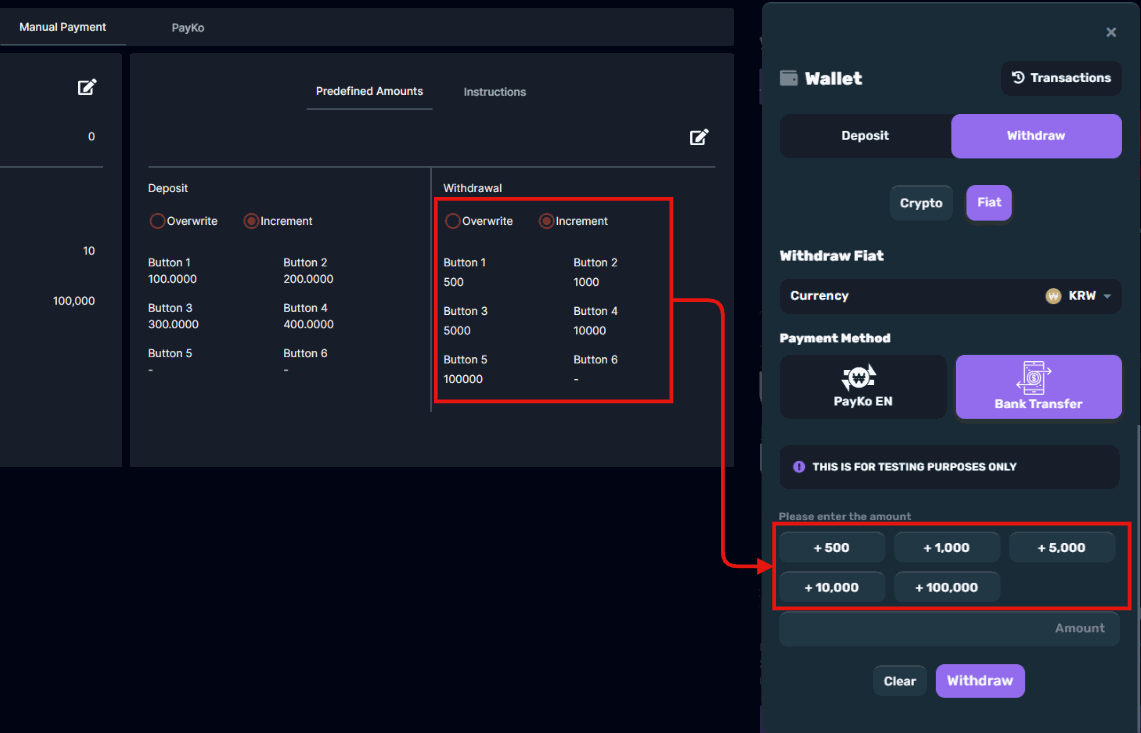
Task: Click Deposit Button 4 value 400.0000
Action: (x=309, y=324)
